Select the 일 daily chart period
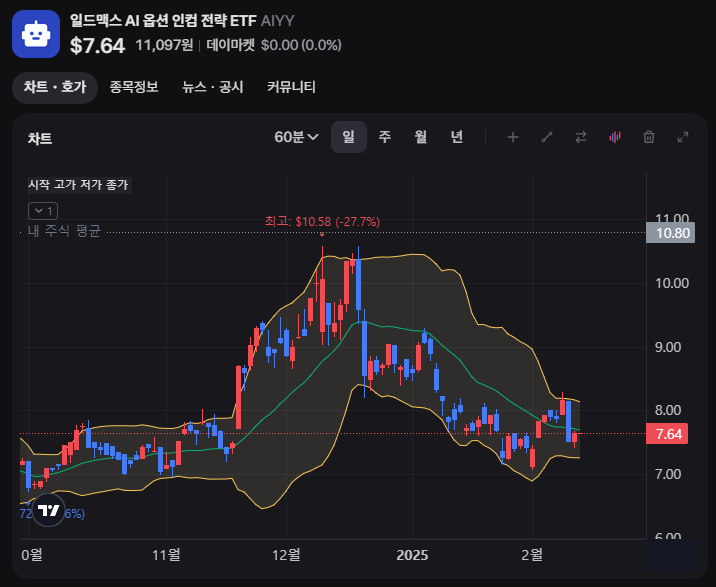This screenshot has height=587, width=716. 349,137
